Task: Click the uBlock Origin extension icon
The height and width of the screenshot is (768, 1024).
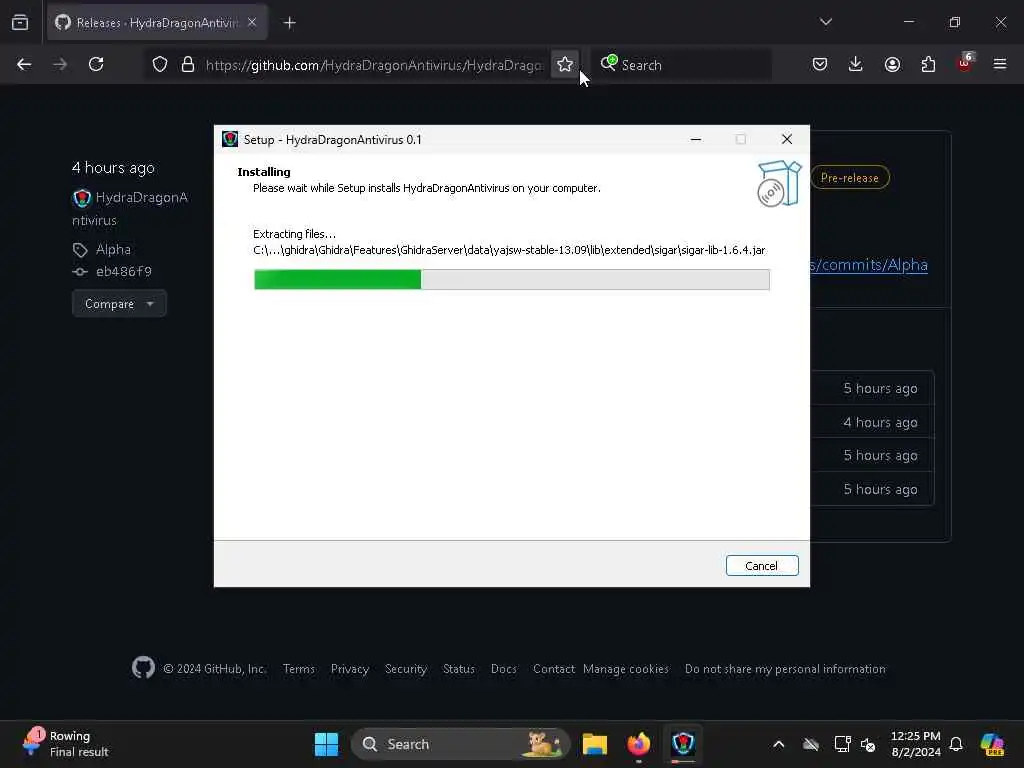Action: (965, 63)
